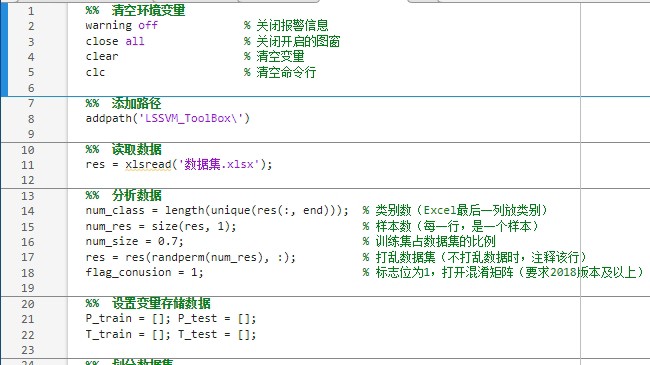Click the section header '%% 读取数据'

[x=124, y=149]
